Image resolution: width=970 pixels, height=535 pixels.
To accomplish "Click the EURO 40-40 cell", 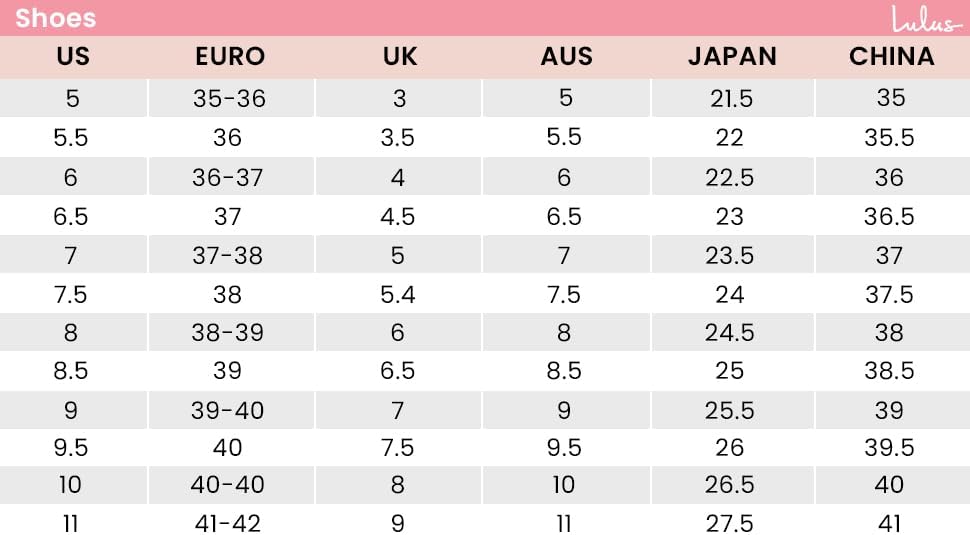I will pos(228,484).
